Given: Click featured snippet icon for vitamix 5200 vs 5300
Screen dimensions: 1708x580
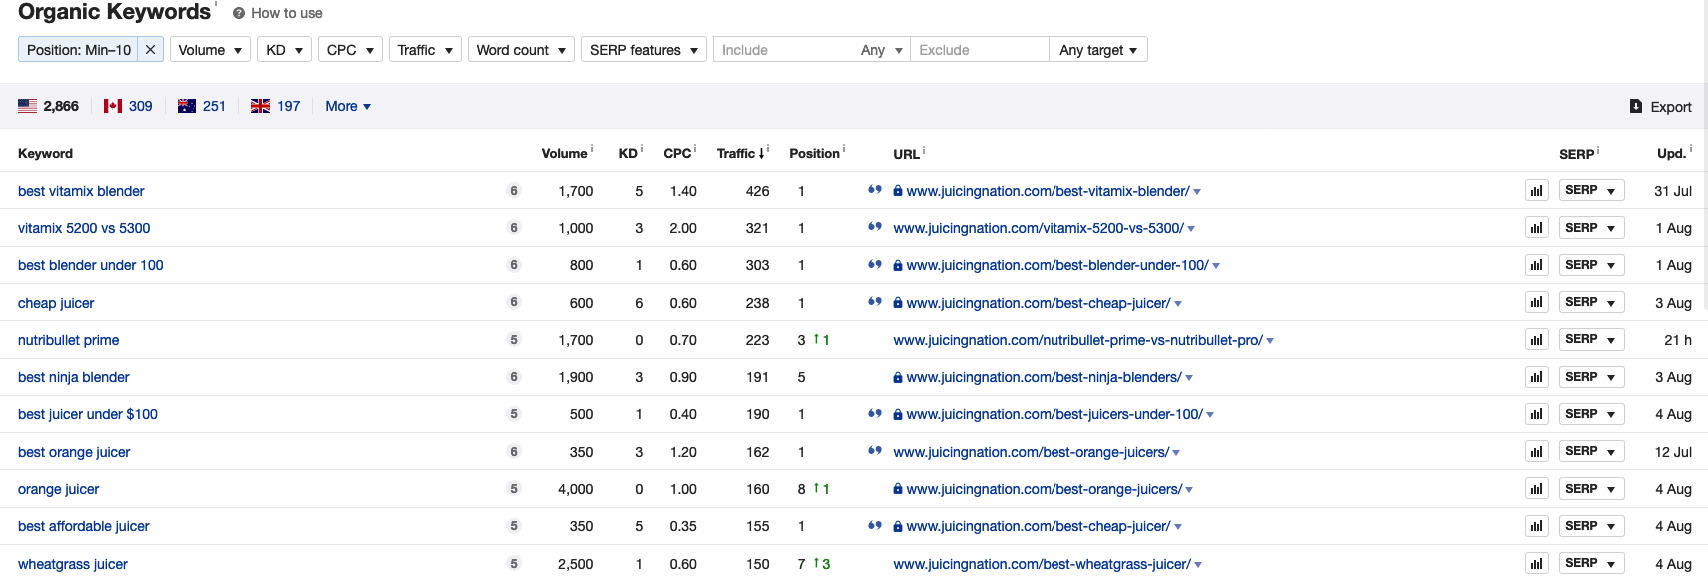Looking at the screenshot, I should [875, 227].
